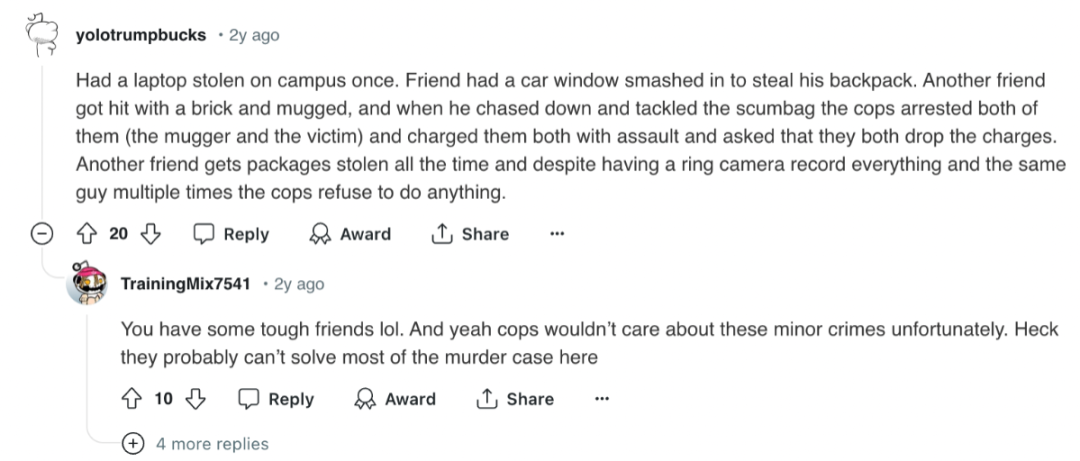1080x461 pixels.
Task: Give Award to yolotrumpbucks' comment
Action: (351, 234)
